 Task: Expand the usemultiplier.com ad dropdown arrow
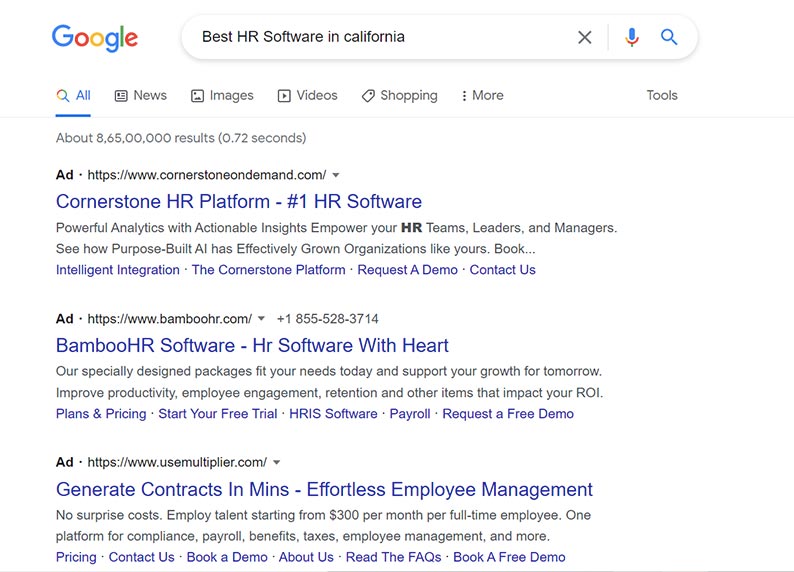pyautogui.click(x=276, y=462)
